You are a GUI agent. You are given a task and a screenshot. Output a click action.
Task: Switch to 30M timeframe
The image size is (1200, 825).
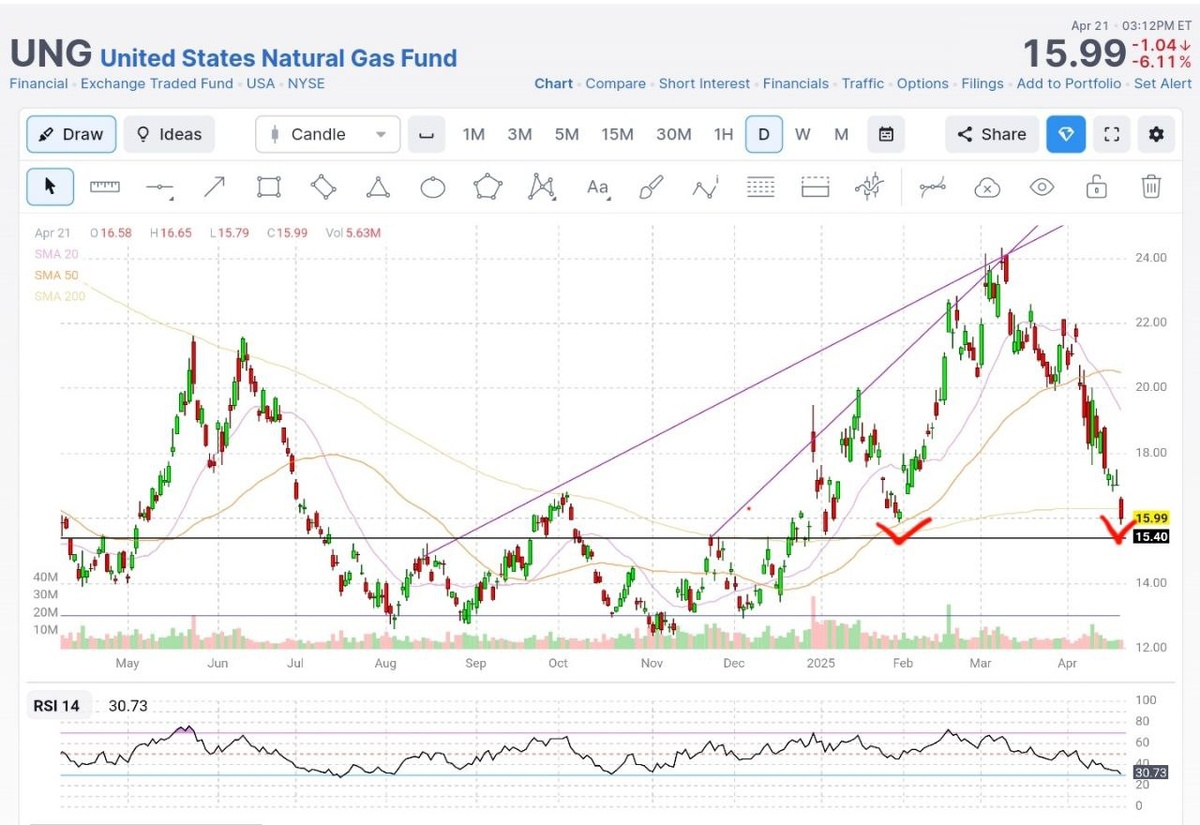pos(674,134)
